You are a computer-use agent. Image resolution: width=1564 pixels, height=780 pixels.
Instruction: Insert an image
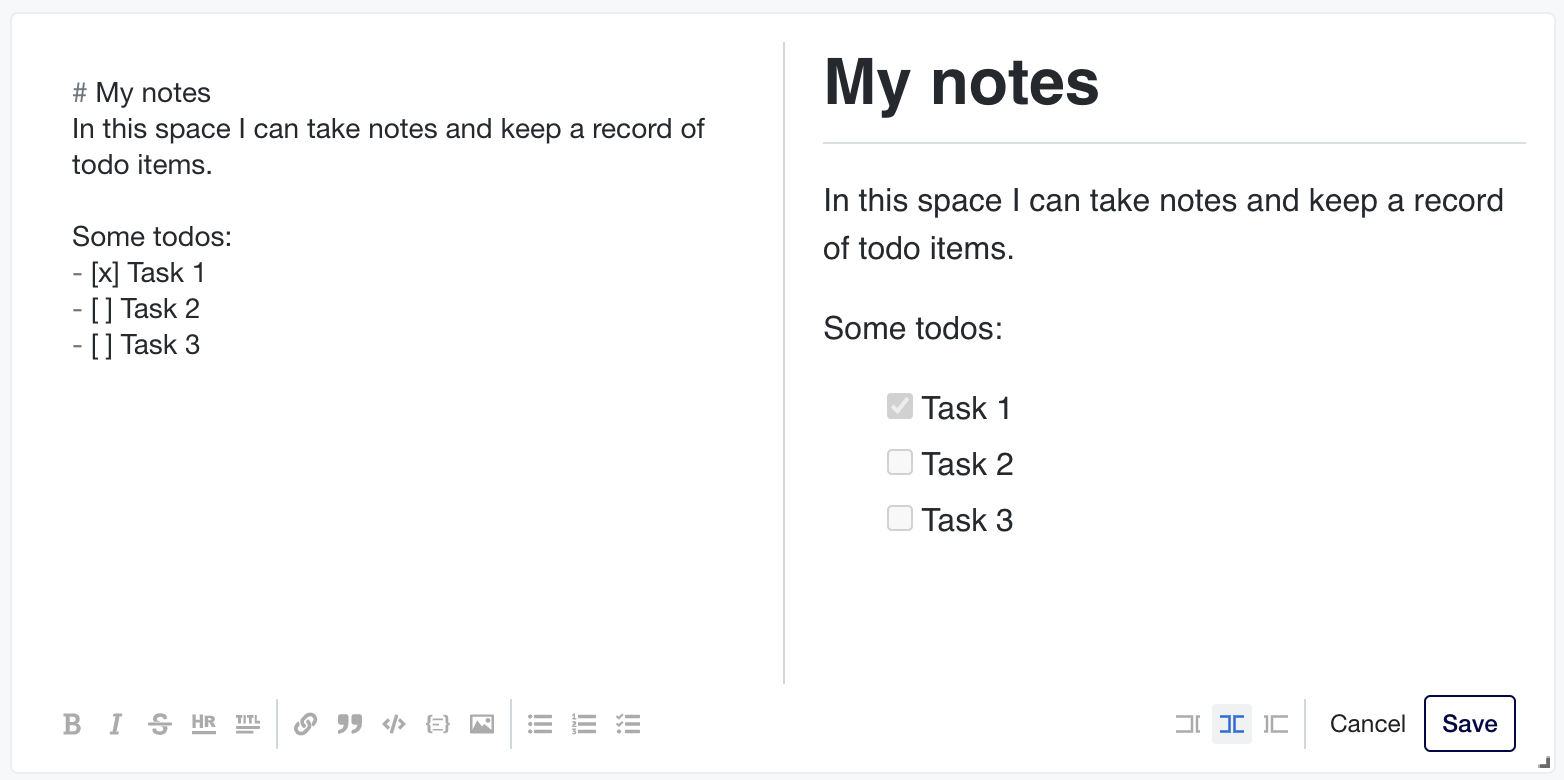(x=481, y=724)
